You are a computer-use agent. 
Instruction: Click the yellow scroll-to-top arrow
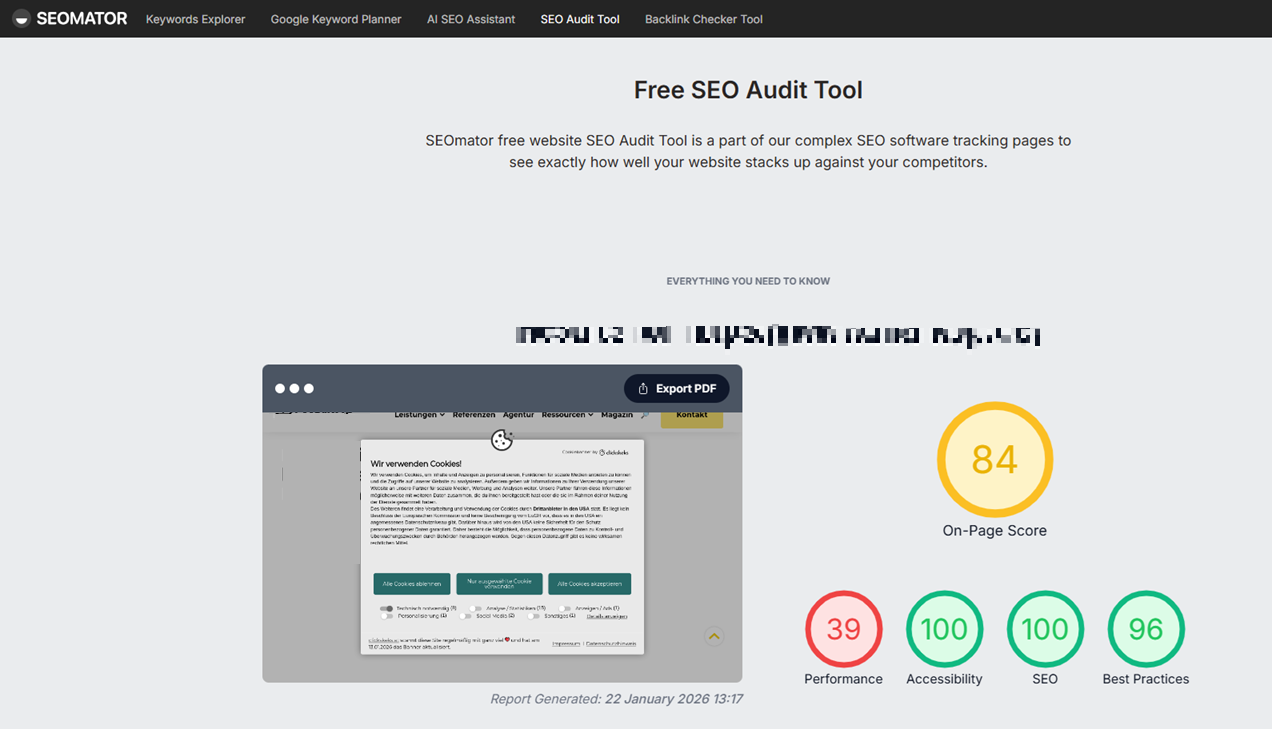point(714,636)
